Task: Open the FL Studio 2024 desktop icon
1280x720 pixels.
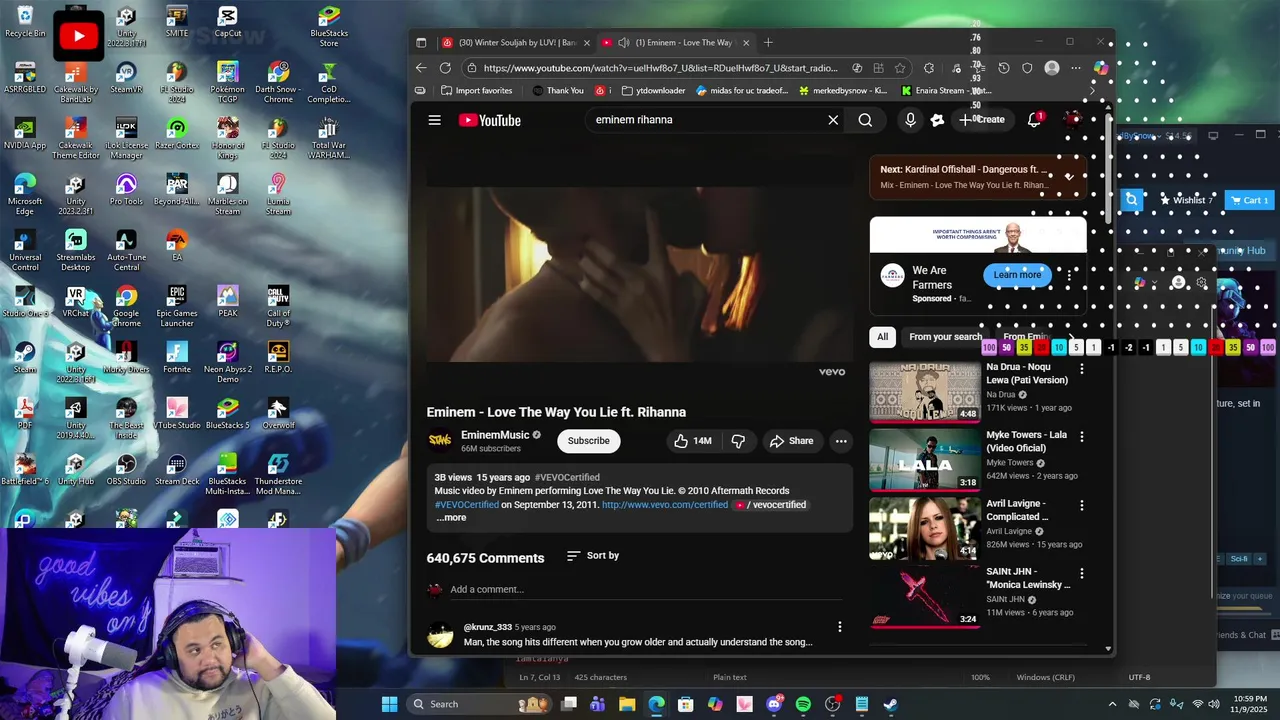Action: pos(177,82)
